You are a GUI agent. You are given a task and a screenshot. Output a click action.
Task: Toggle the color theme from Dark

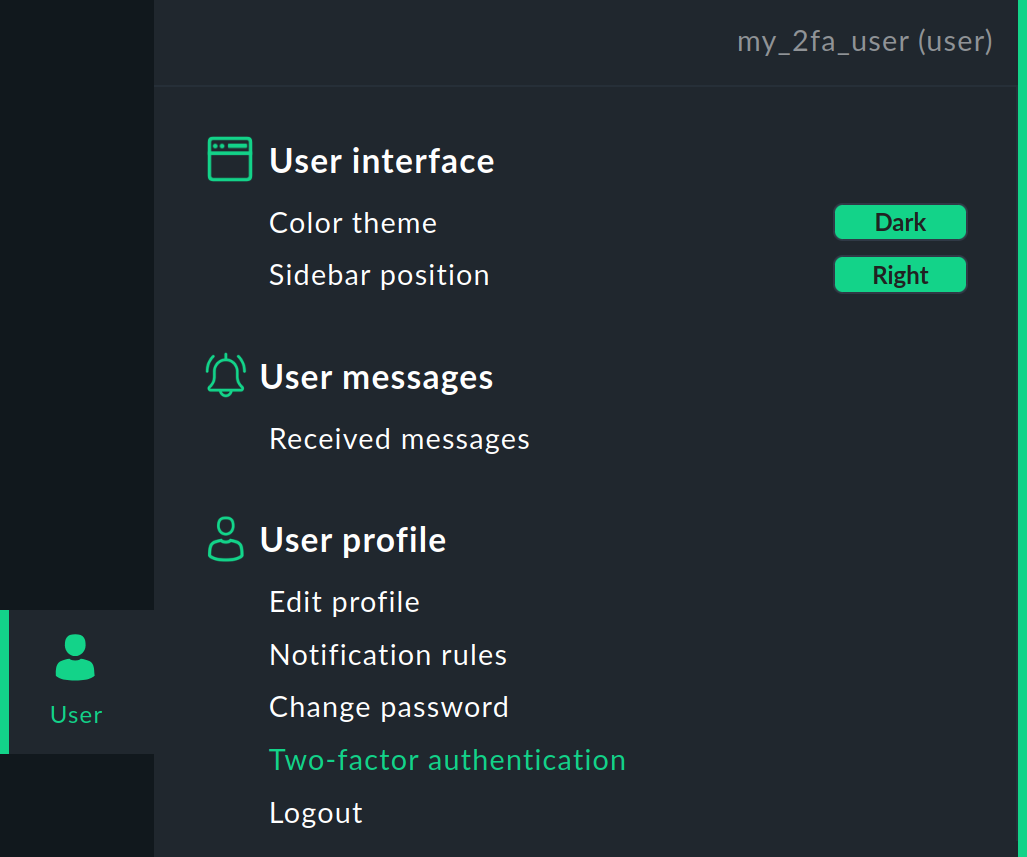[899, 222]
